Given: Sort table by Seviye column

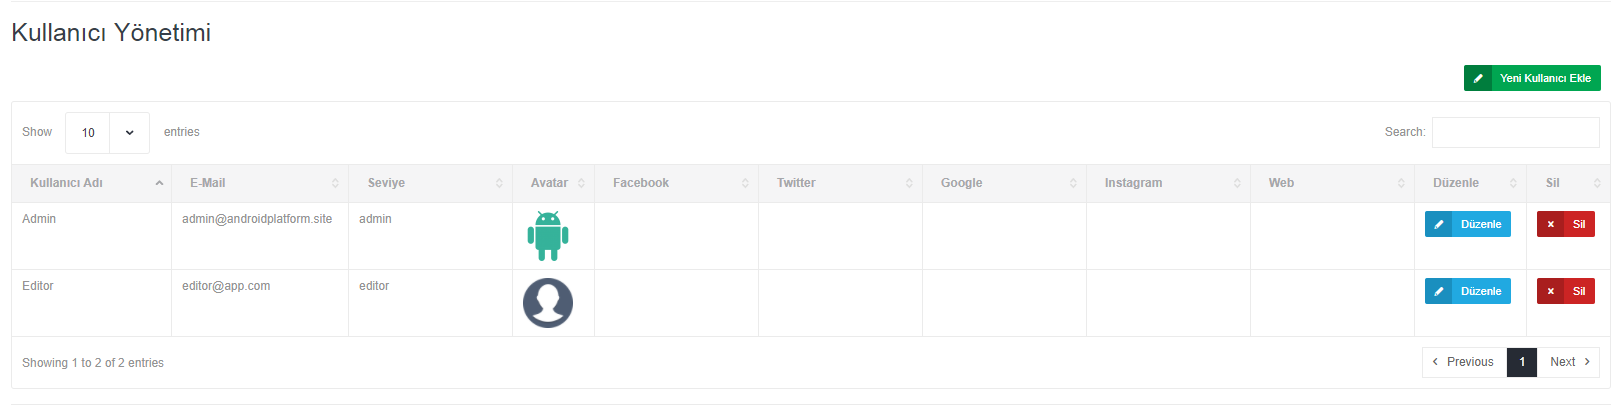Looking at the screenshot, I should 430,183.
